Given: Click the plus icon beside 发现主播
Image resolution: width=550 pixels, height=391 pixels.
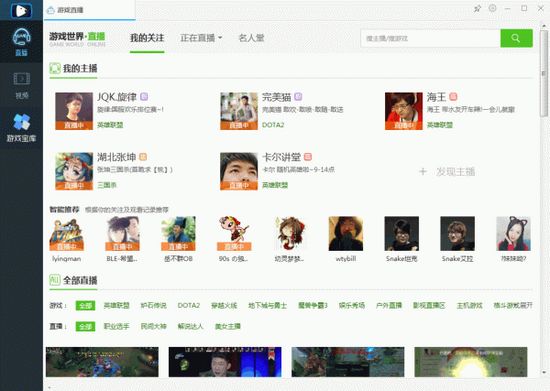Looking at the screenshot, I should [x=423, y=172].
